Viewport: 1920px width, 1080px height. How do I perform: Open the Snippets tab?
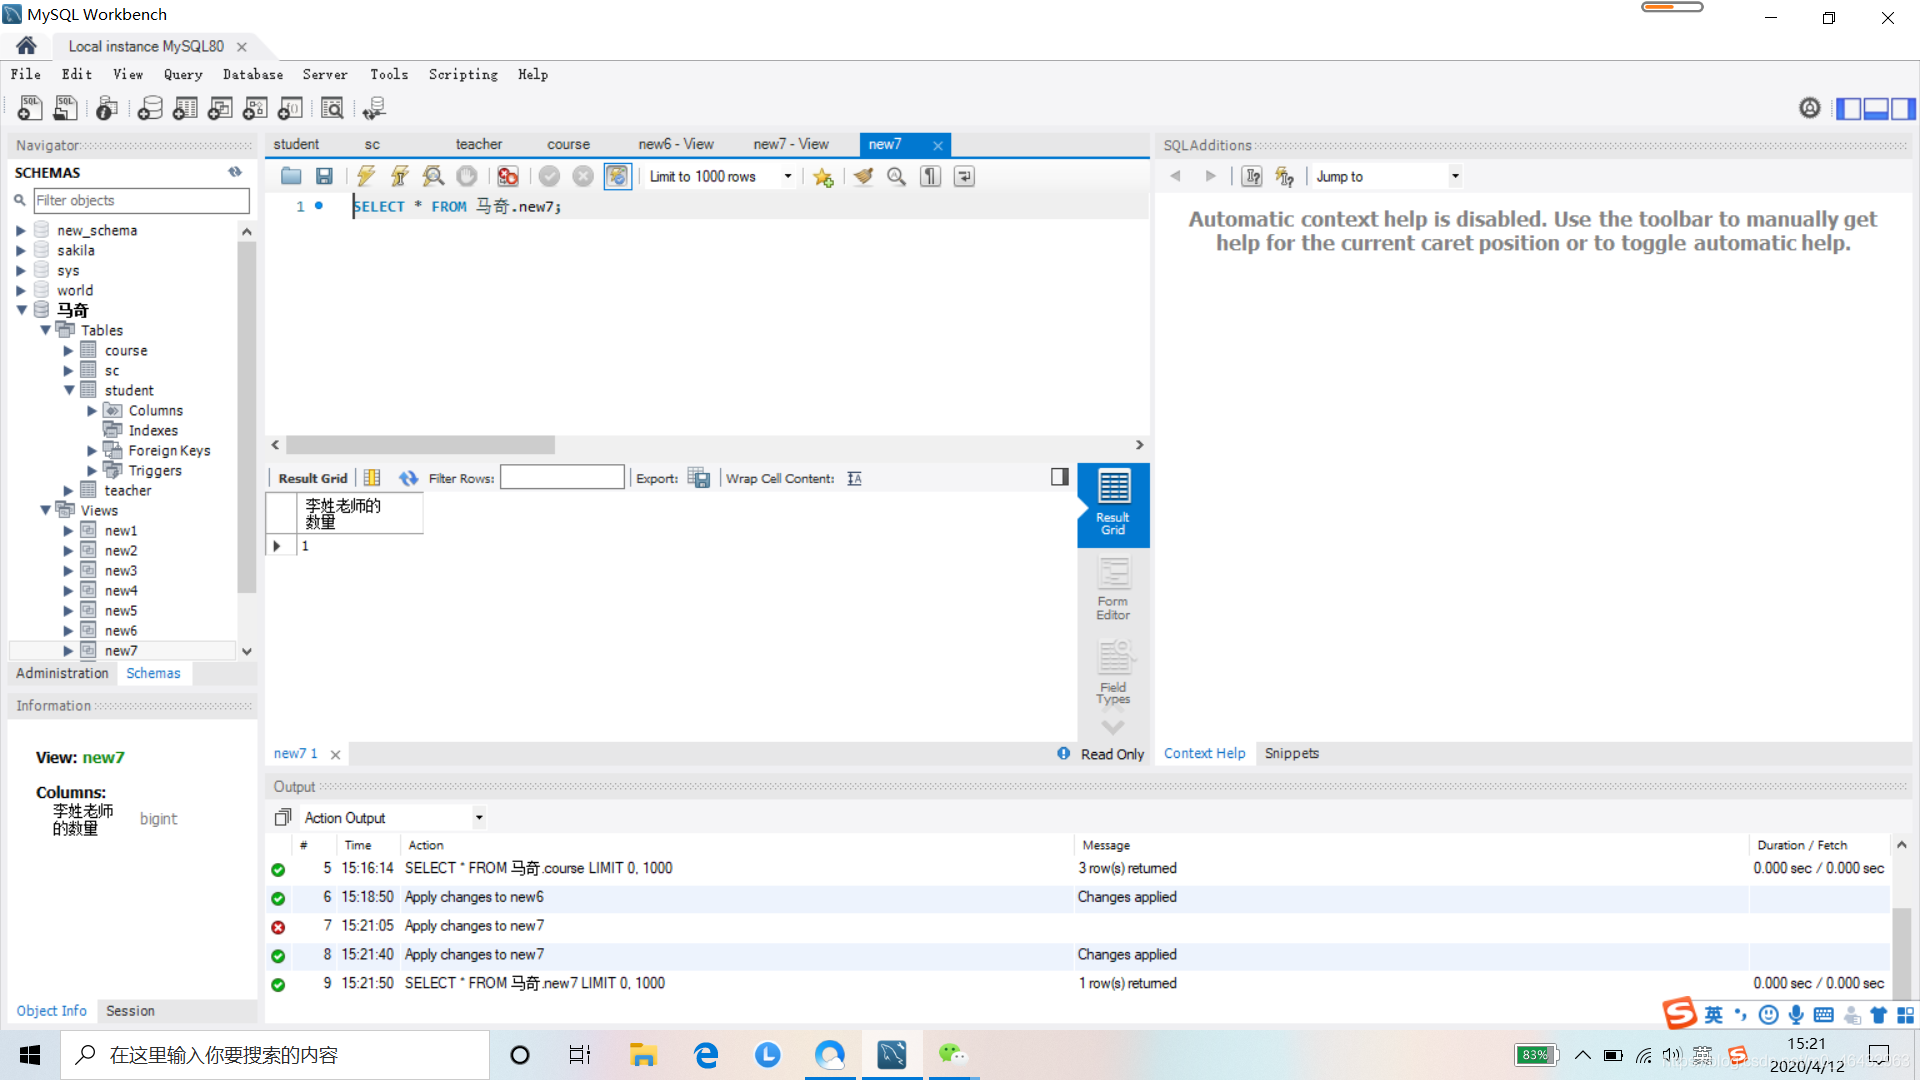coord(1292,753)
